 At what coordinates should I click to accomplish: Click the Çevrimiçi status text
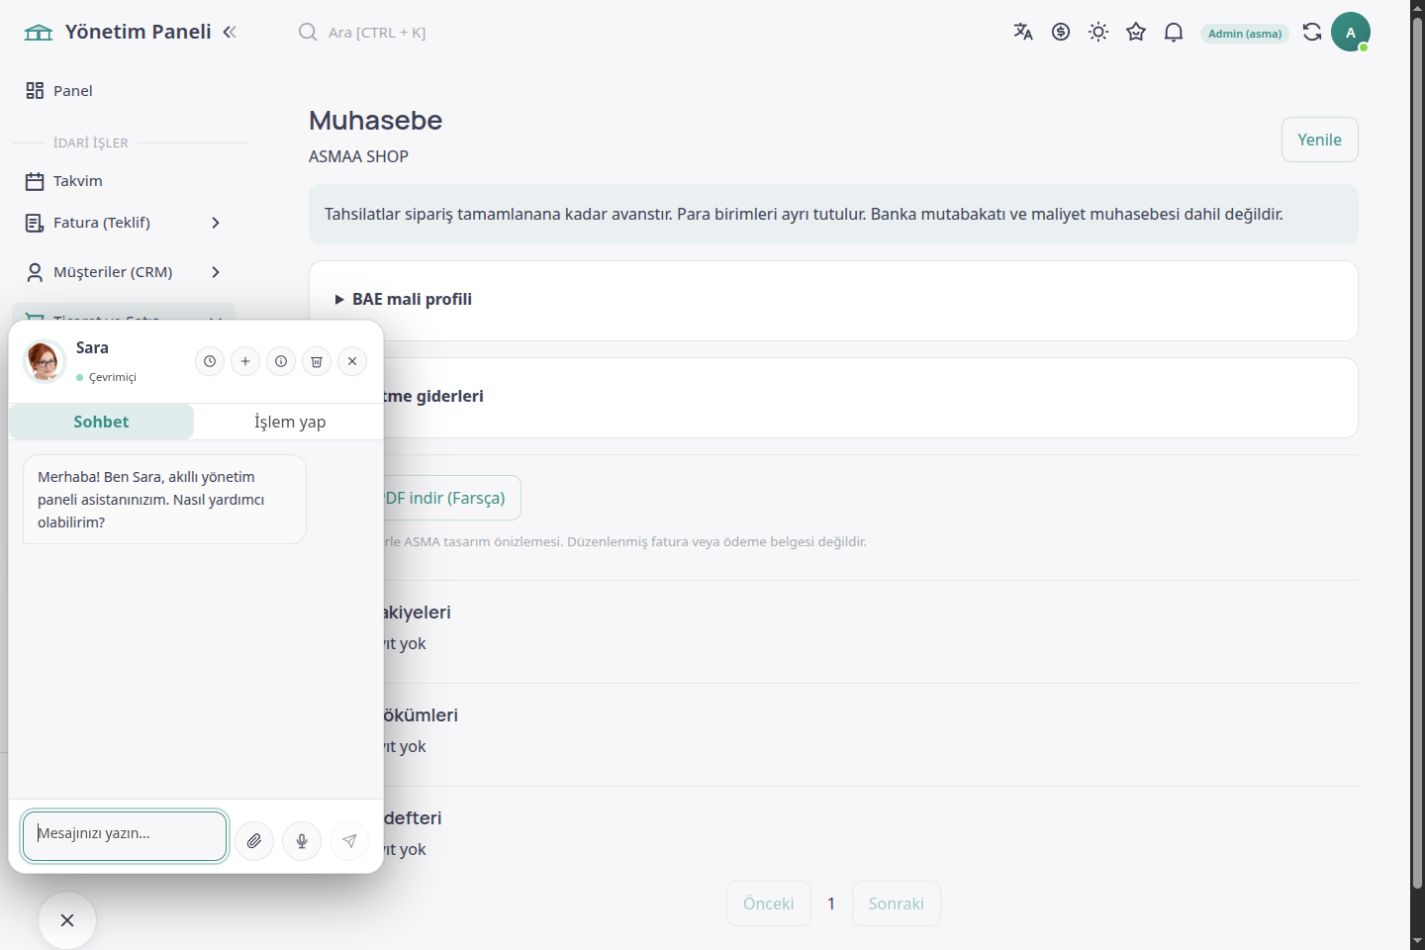[112, 377]
